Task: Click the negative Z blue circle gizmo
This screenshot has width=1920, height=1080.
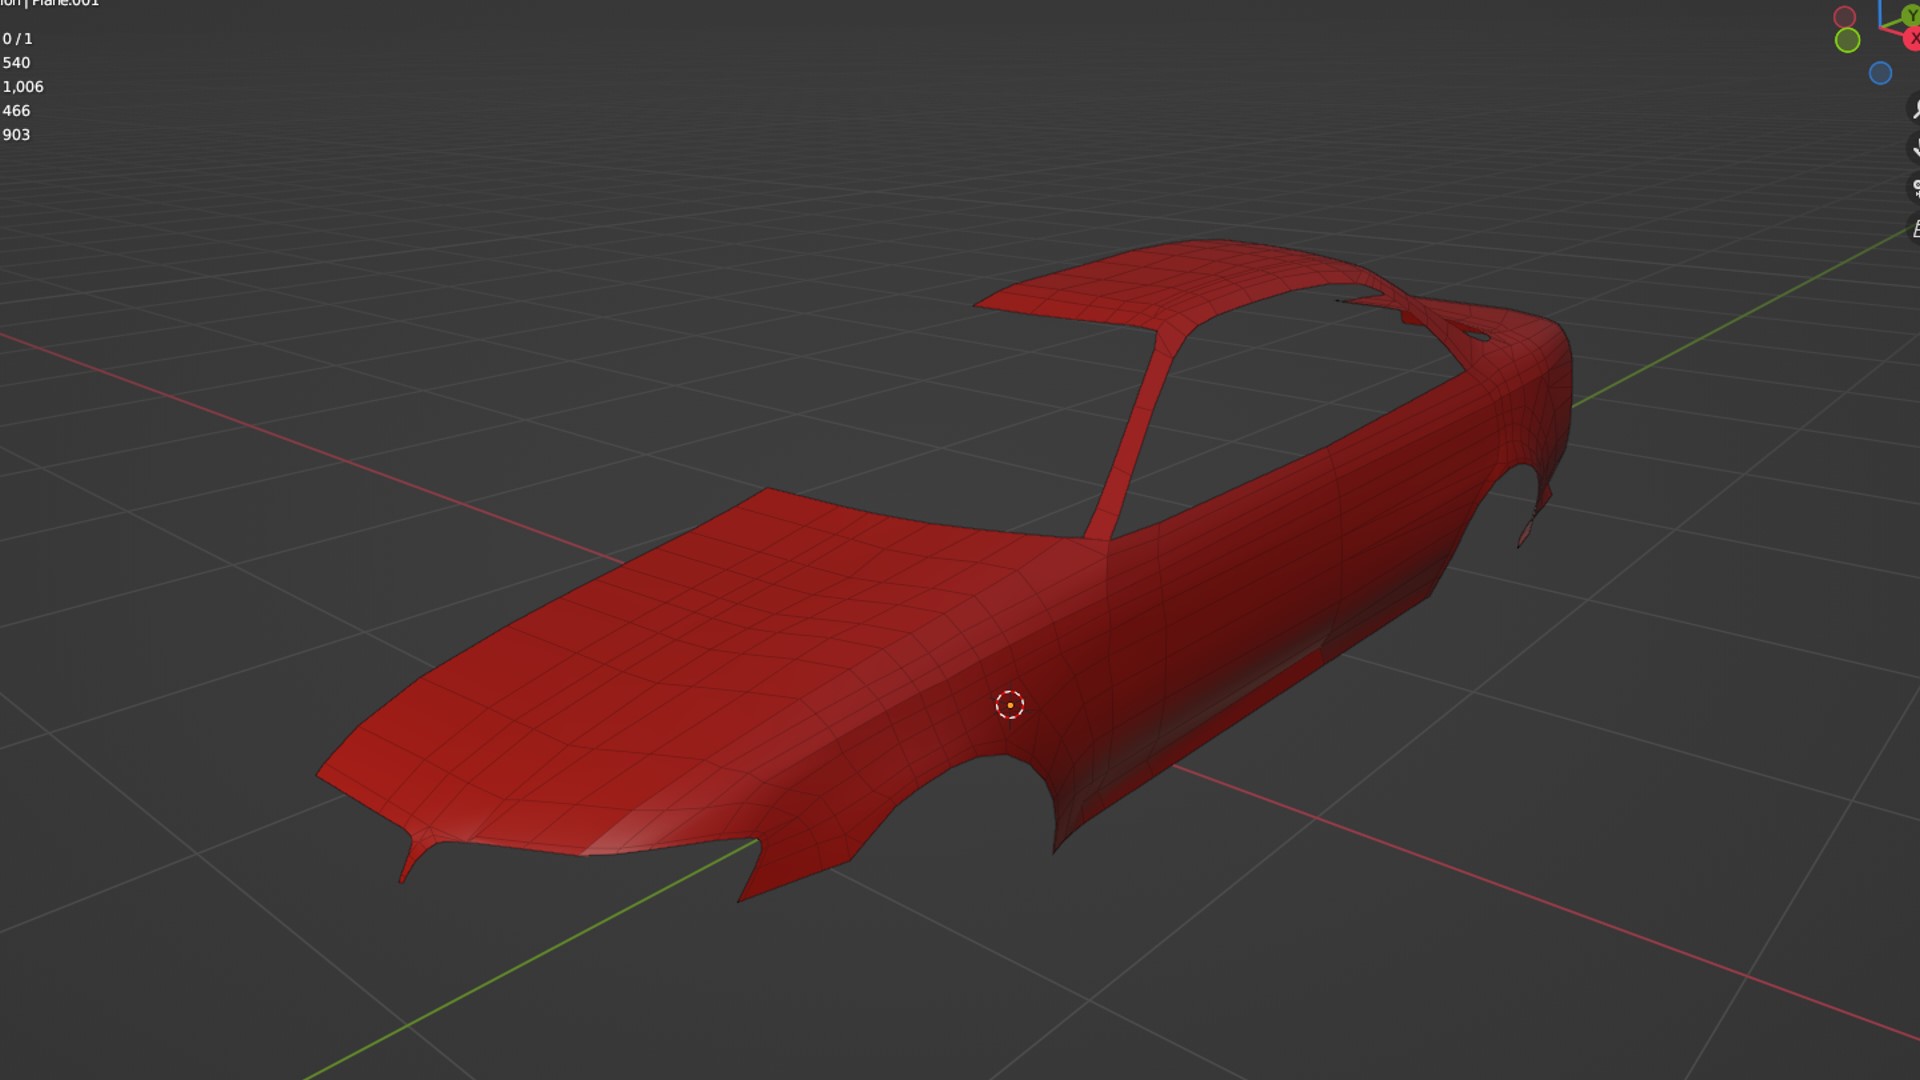Action: pos(1880,73)
